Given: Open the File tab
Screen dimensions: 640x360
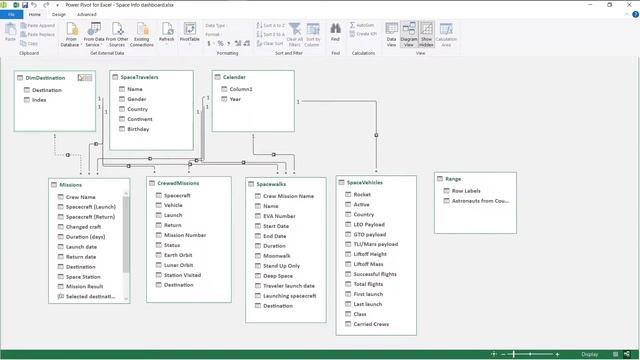Looking at the screenshot, I should (11, 14).
